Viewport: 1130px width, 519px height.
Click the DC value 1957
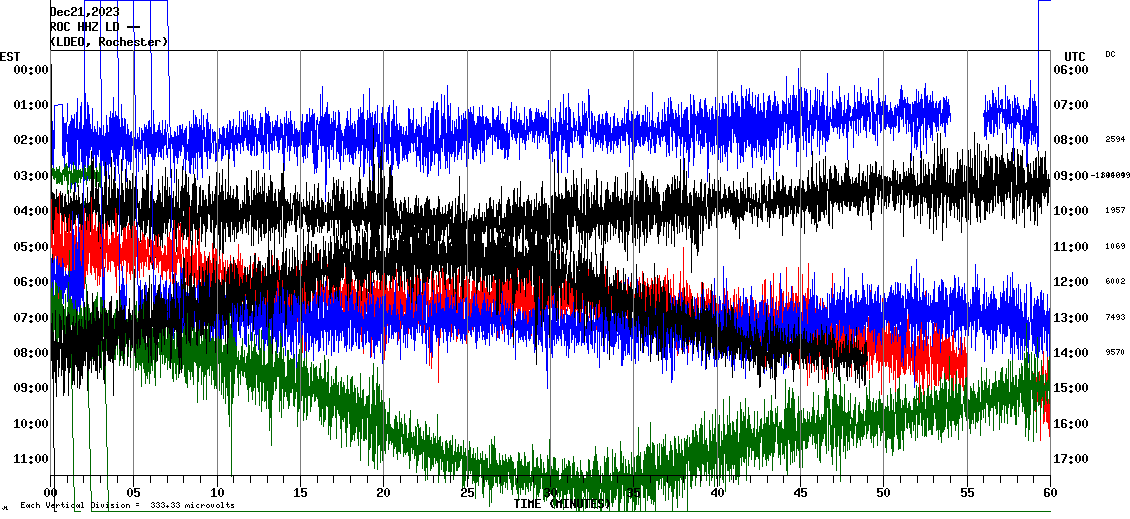coord(1115,210)
